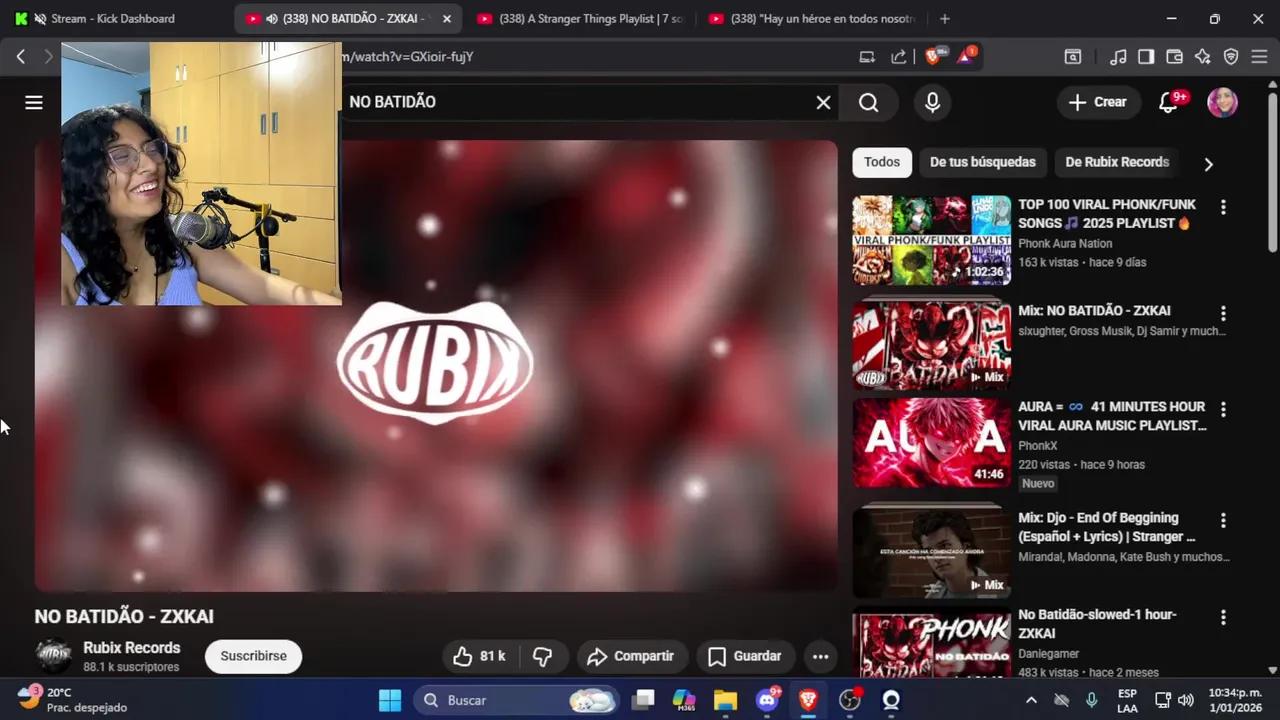Screen dimensions: 1280x720
Task: Click the taskbar Buscar search box
Action: click(x=516, y=700)
